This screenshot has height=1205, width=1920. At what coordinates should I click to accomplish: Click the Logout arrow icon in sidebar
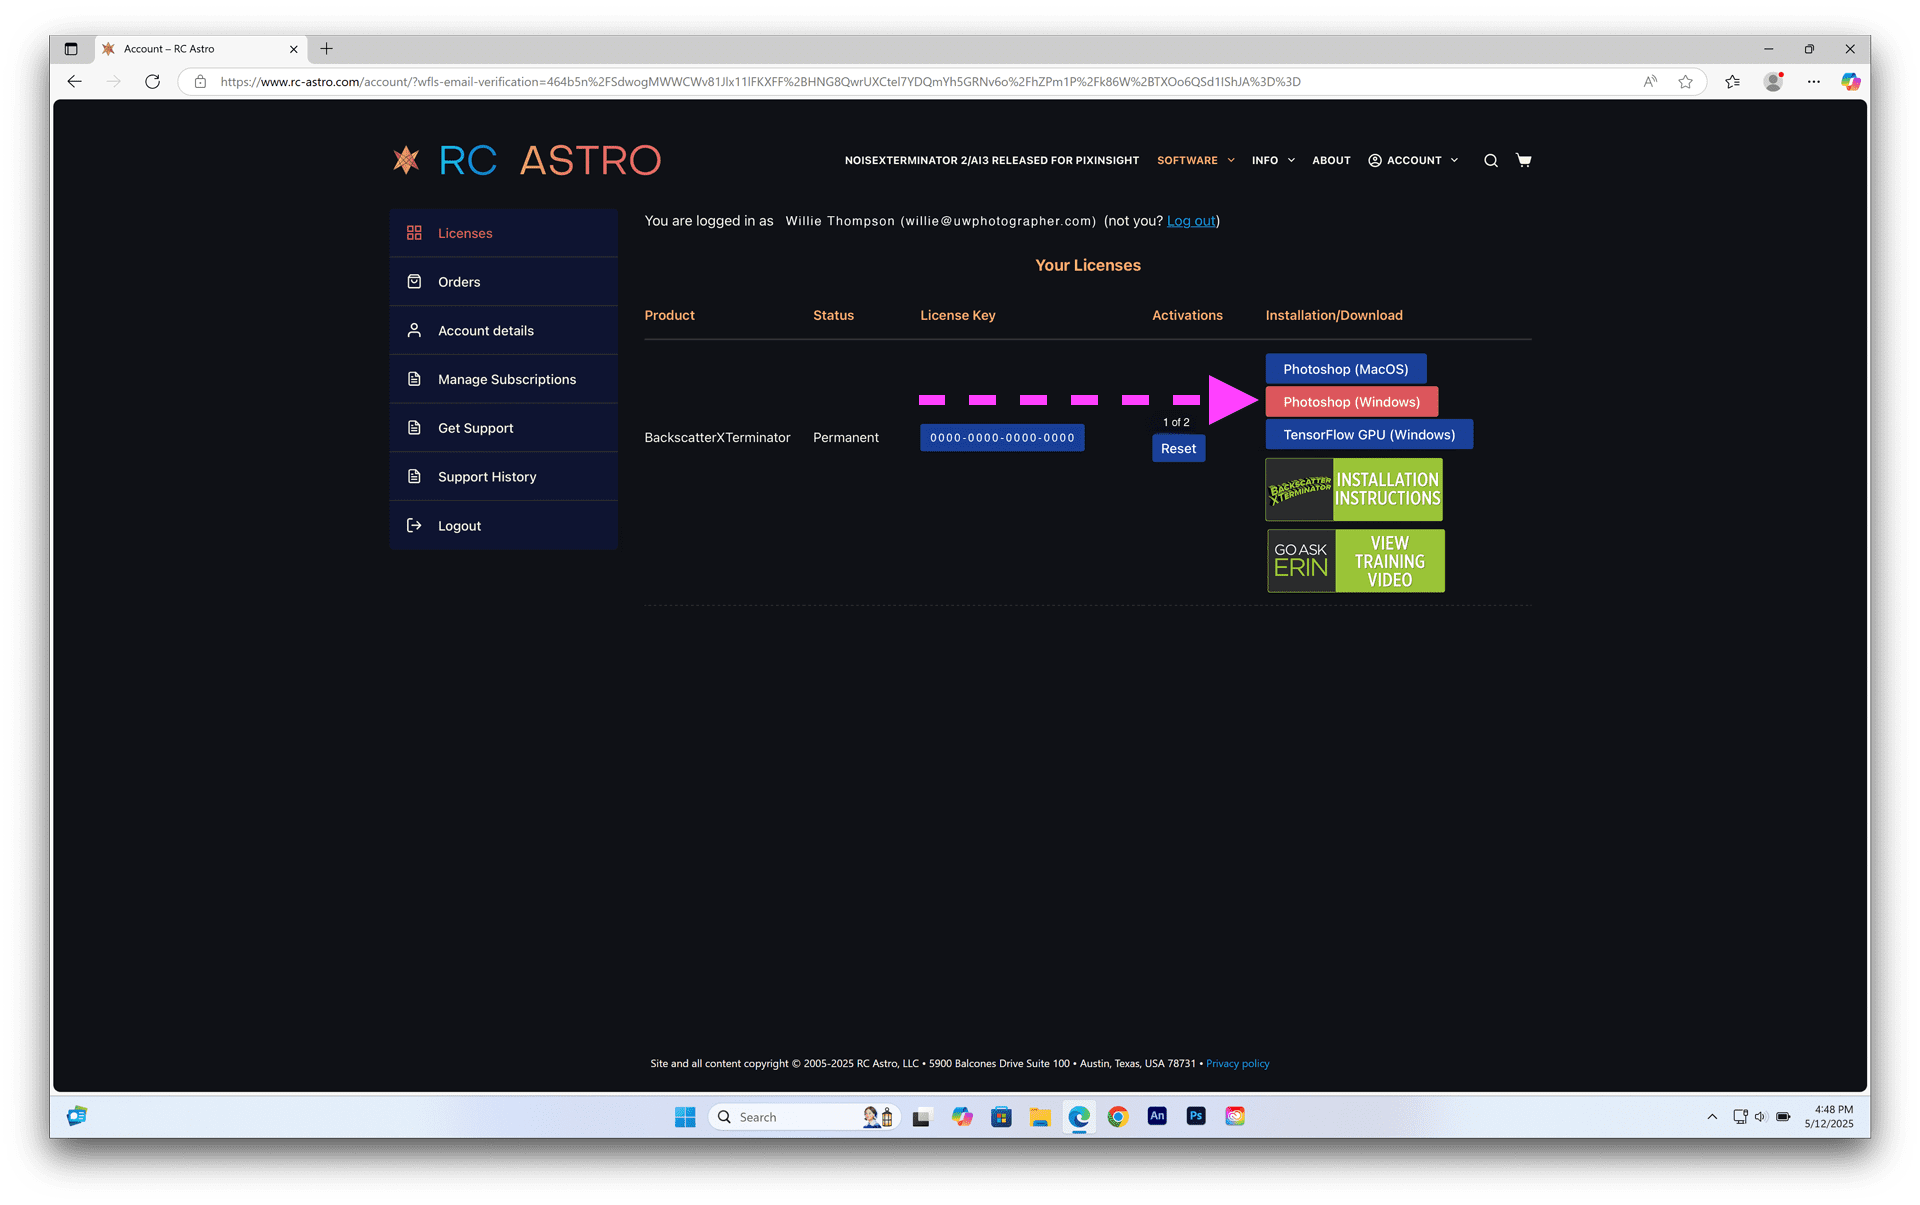click(414, 525)
